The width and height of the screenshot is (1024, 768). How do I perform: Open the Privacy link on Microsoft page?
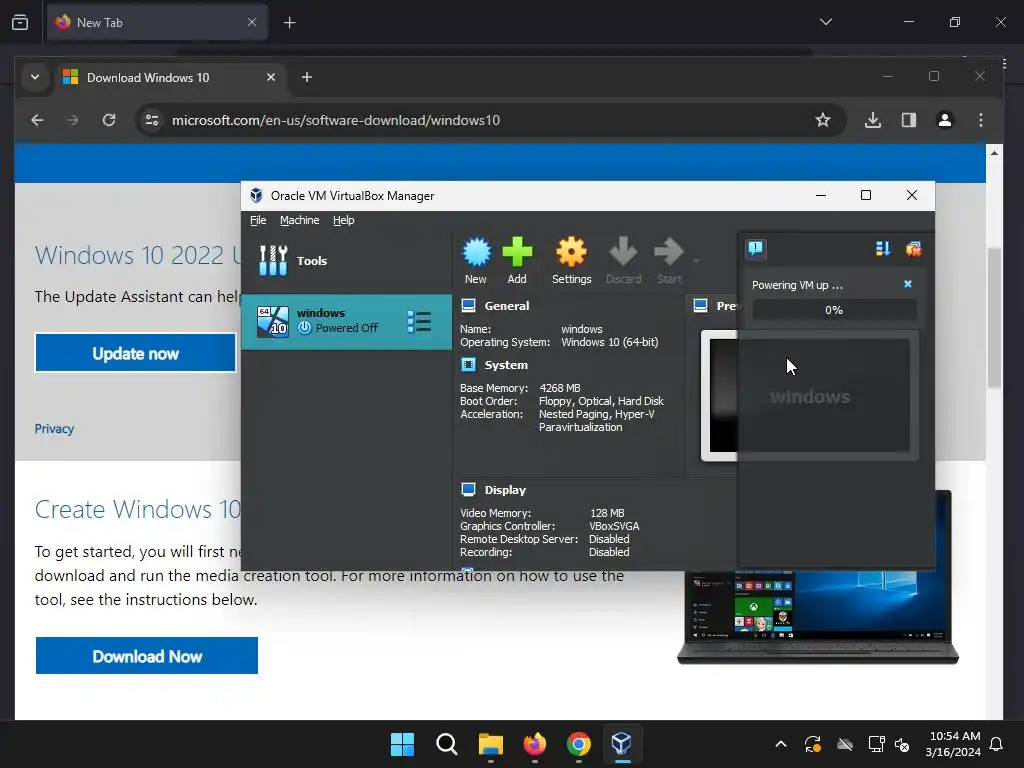[54, 428]
